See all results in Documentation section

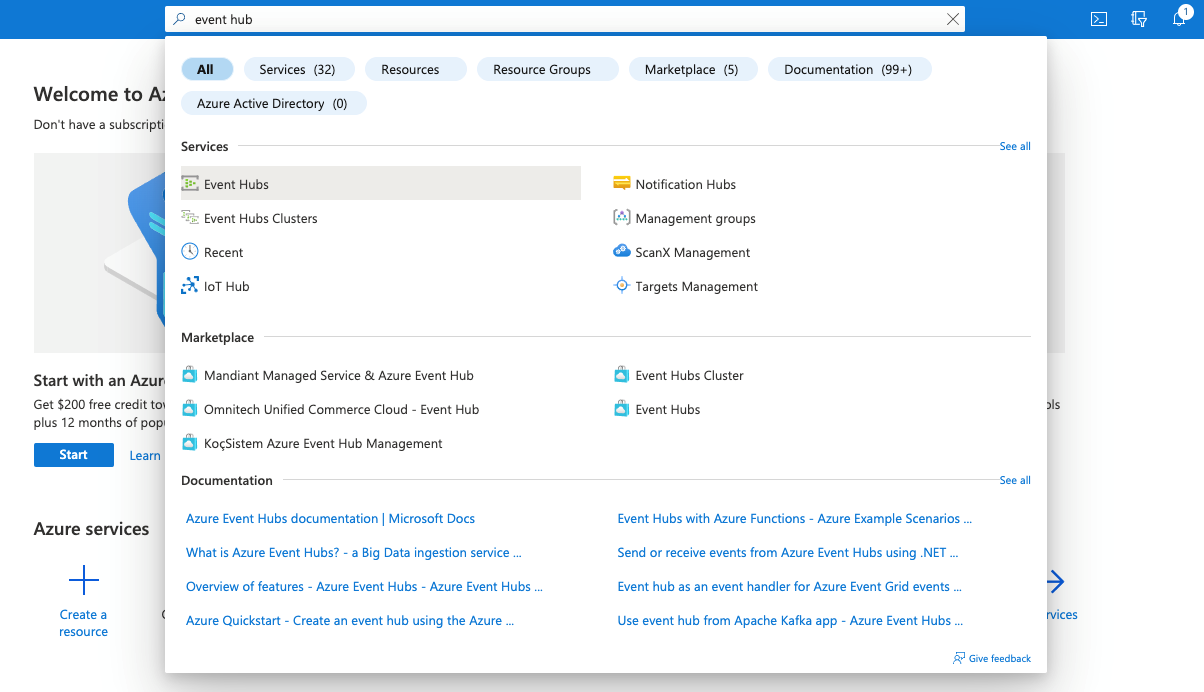1015,480
